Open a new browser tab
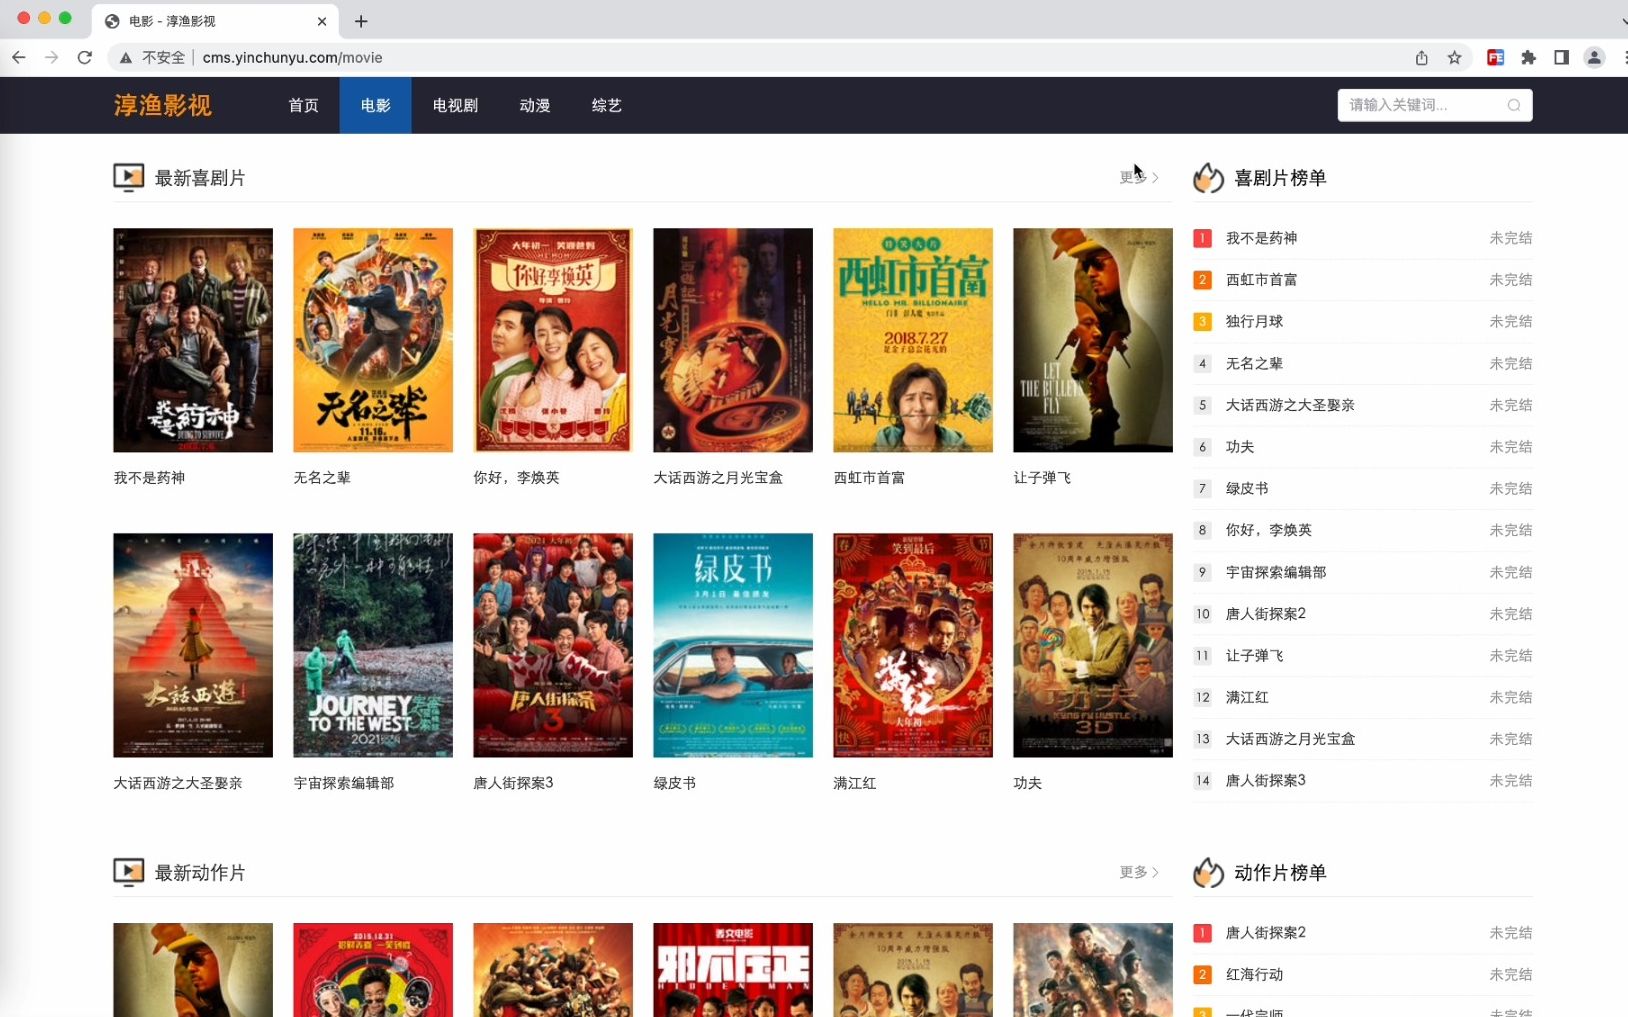This screenshot has height=1017, width=1628. coord(361,21)
